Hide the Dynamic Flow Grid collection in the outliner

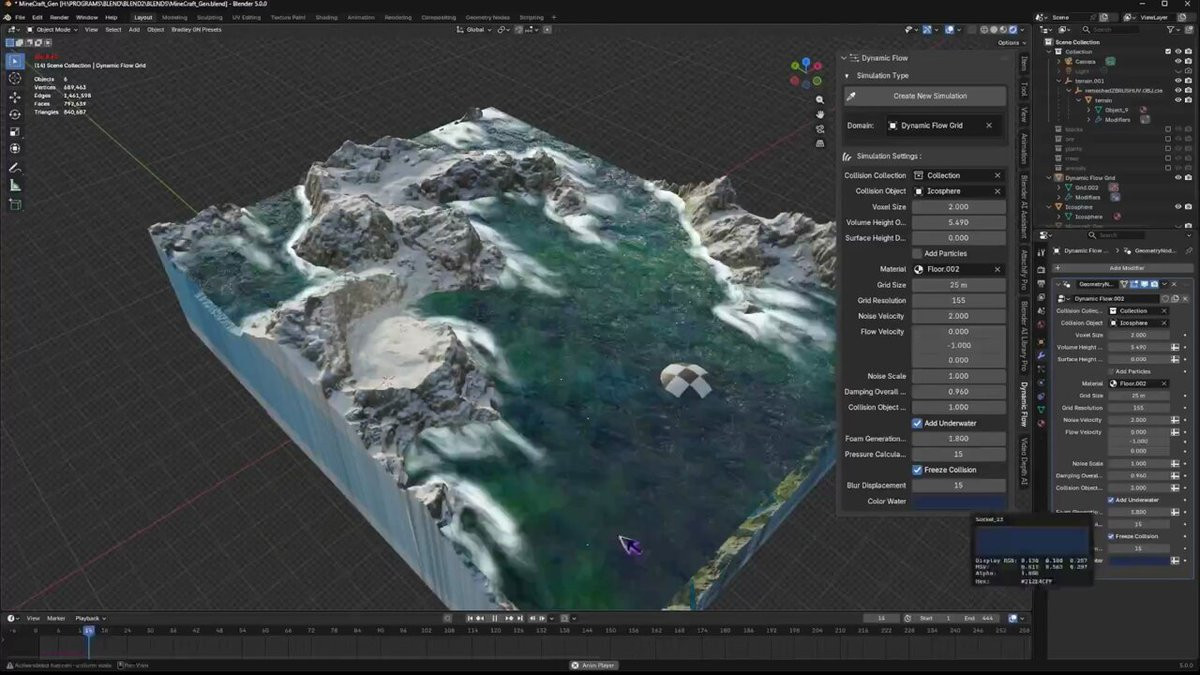(1177, 178)
